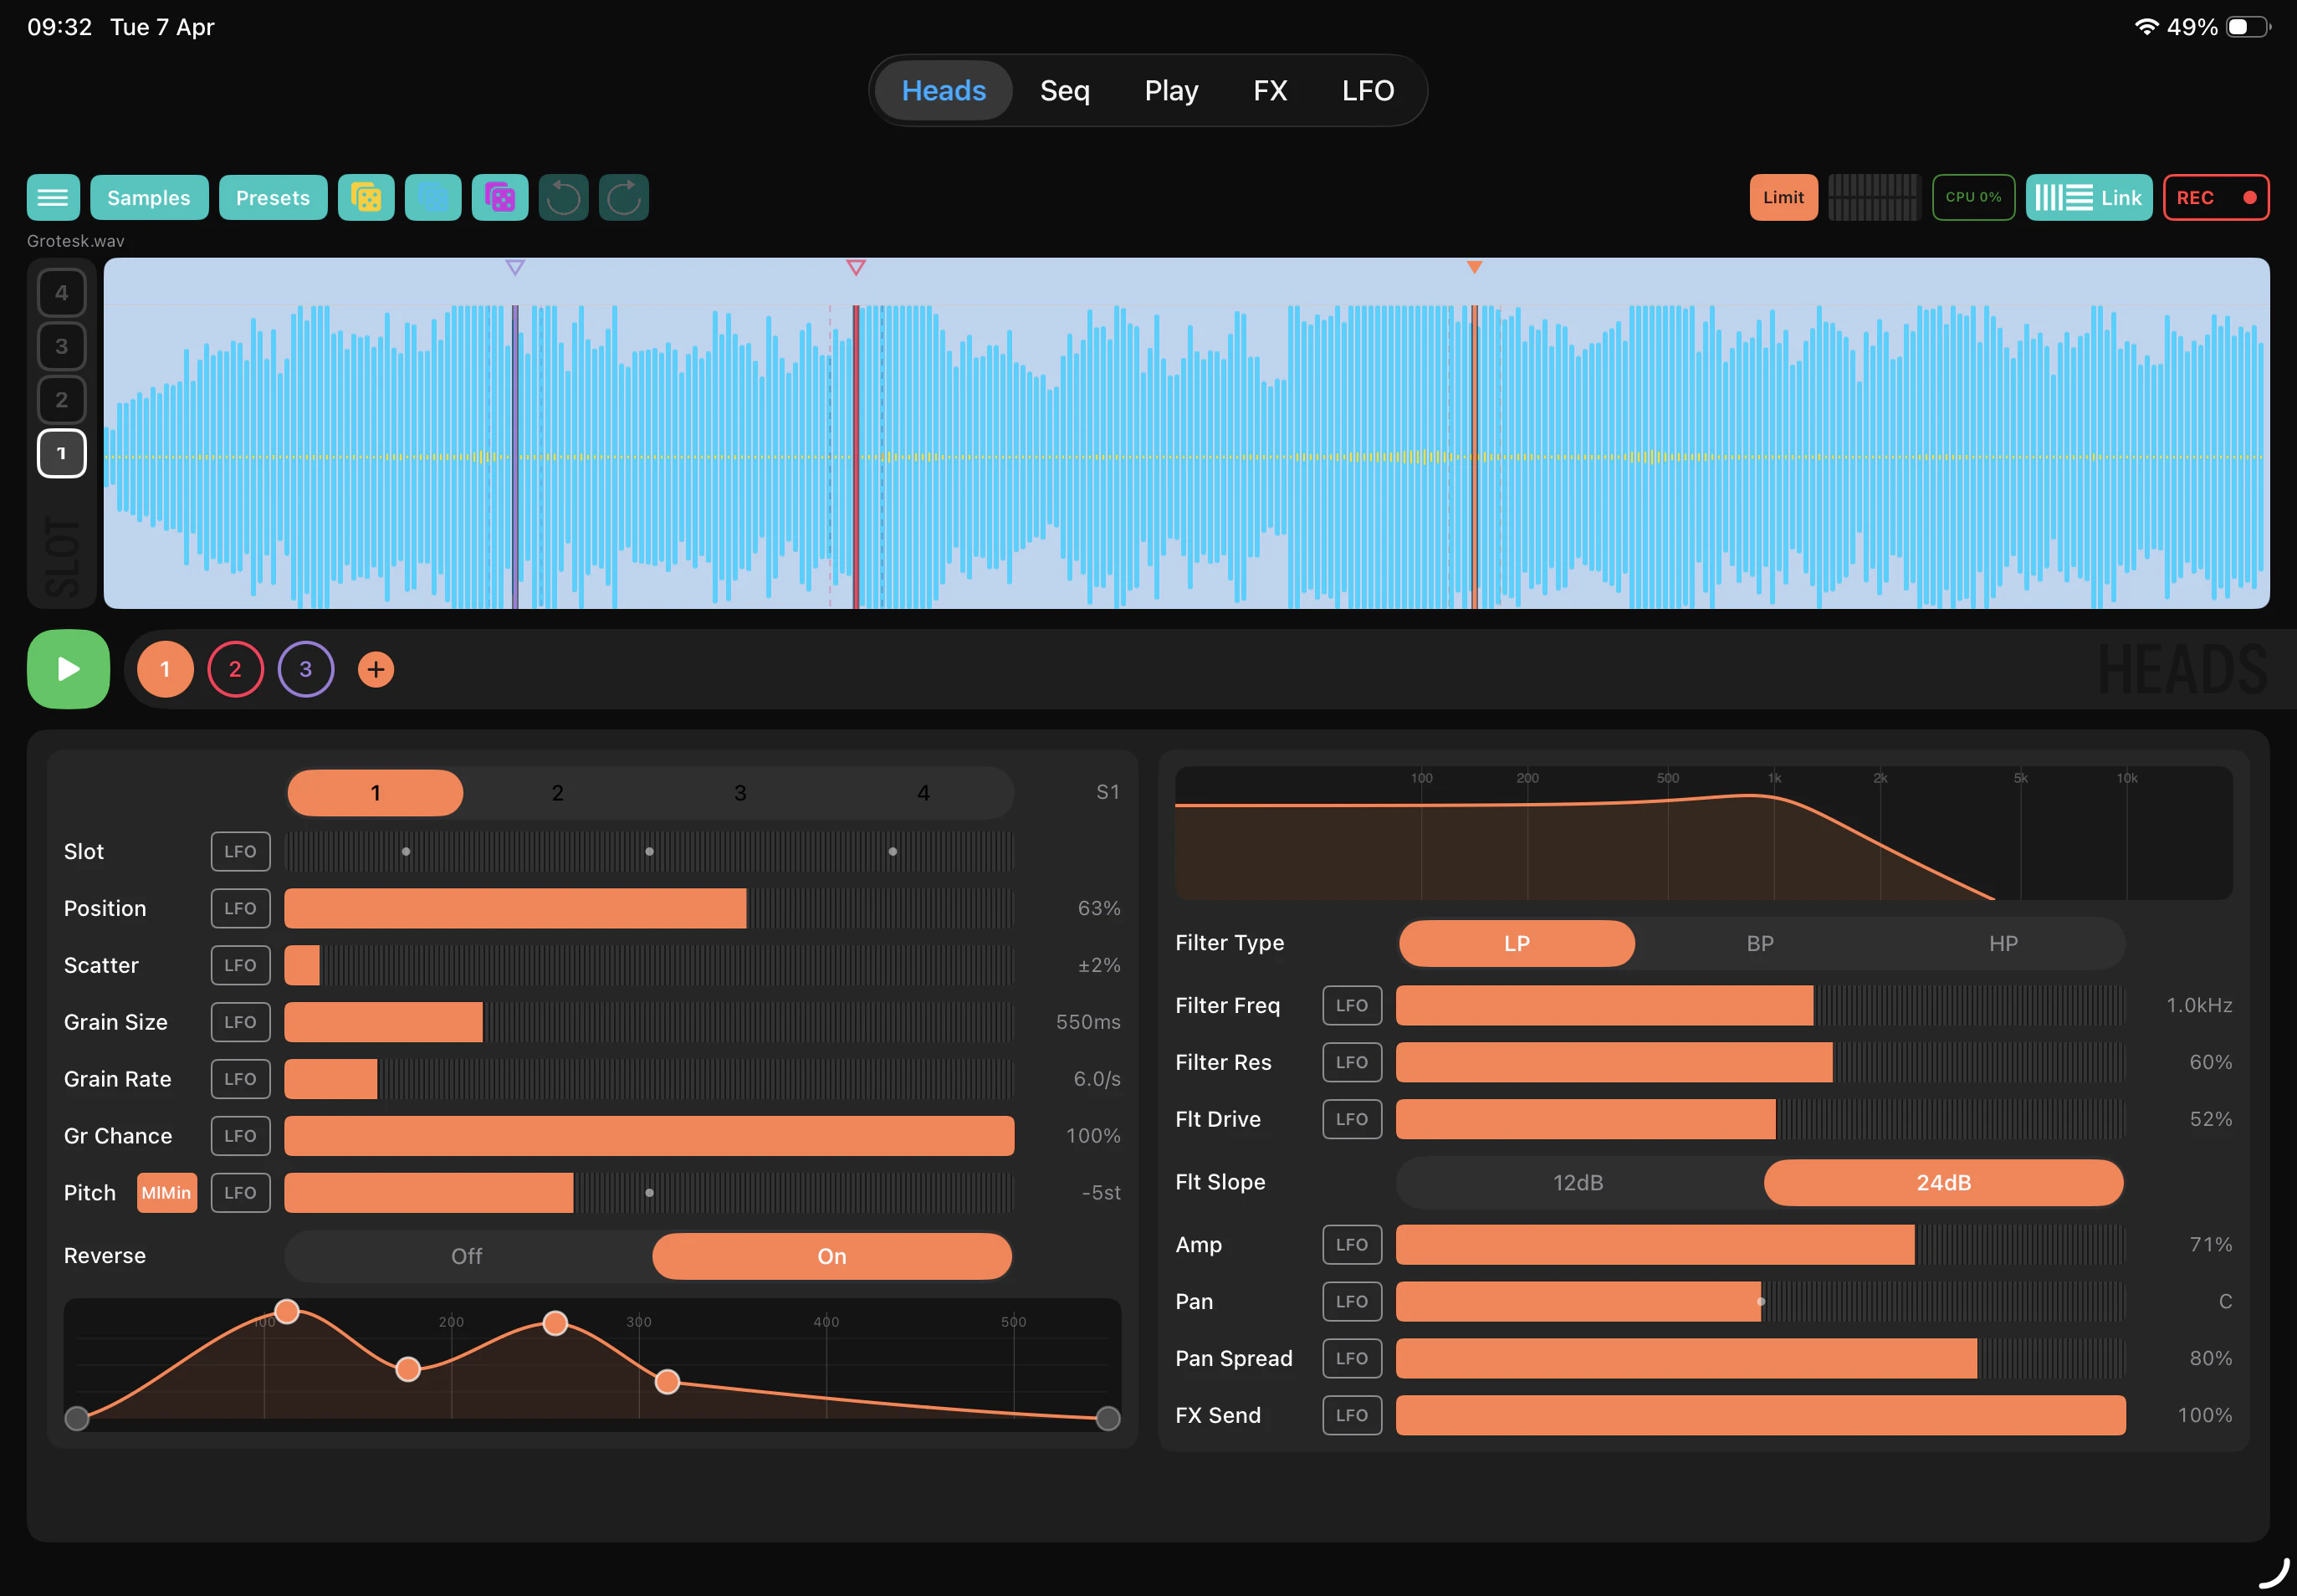Image resolution: width=2297 pixels, height=1596 pixels.
Task: Switch to the Seq tab
Action: click(1064, 91)
